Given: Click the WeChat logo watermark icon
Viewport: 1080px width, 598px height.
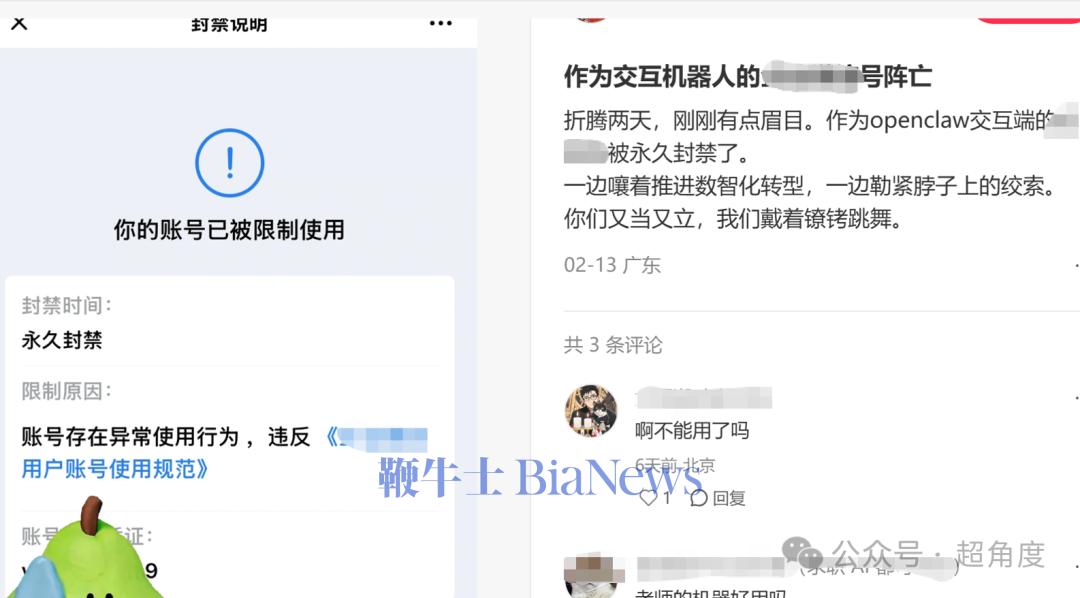Looking at the screenshot, I should (x=802, y=553).
